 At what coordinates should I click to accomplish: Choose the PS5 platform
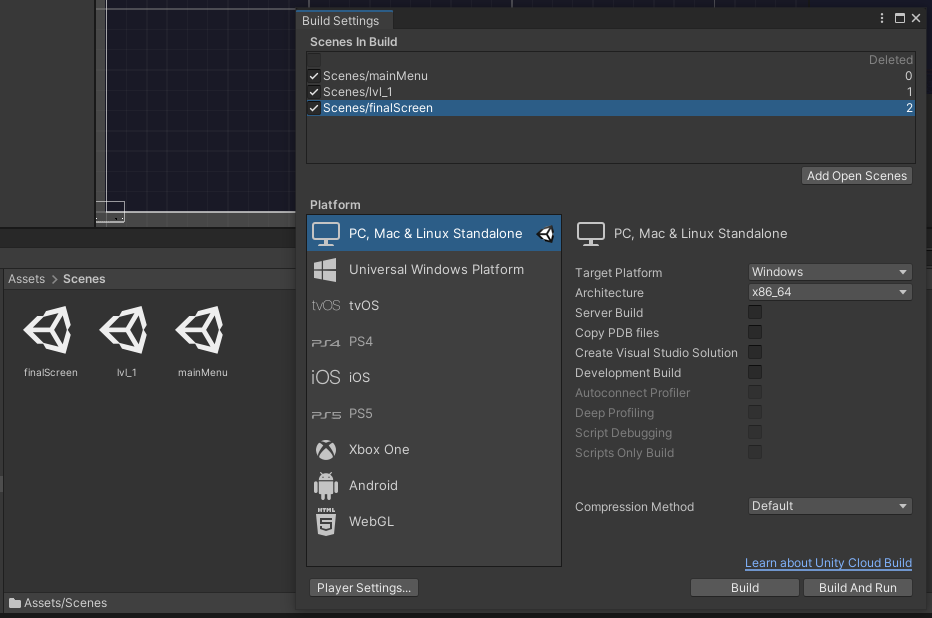click(434, 414)
